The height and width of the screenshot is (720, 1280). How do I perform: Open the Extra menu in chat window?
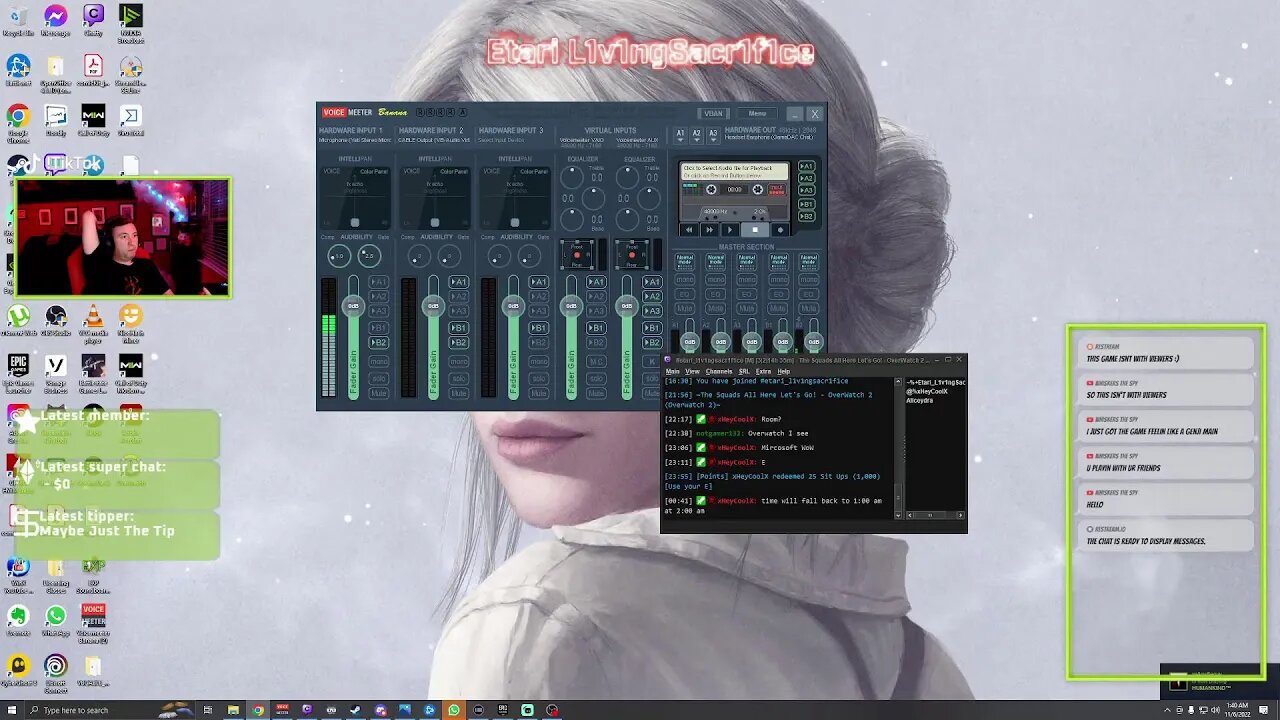coord(763,371)
